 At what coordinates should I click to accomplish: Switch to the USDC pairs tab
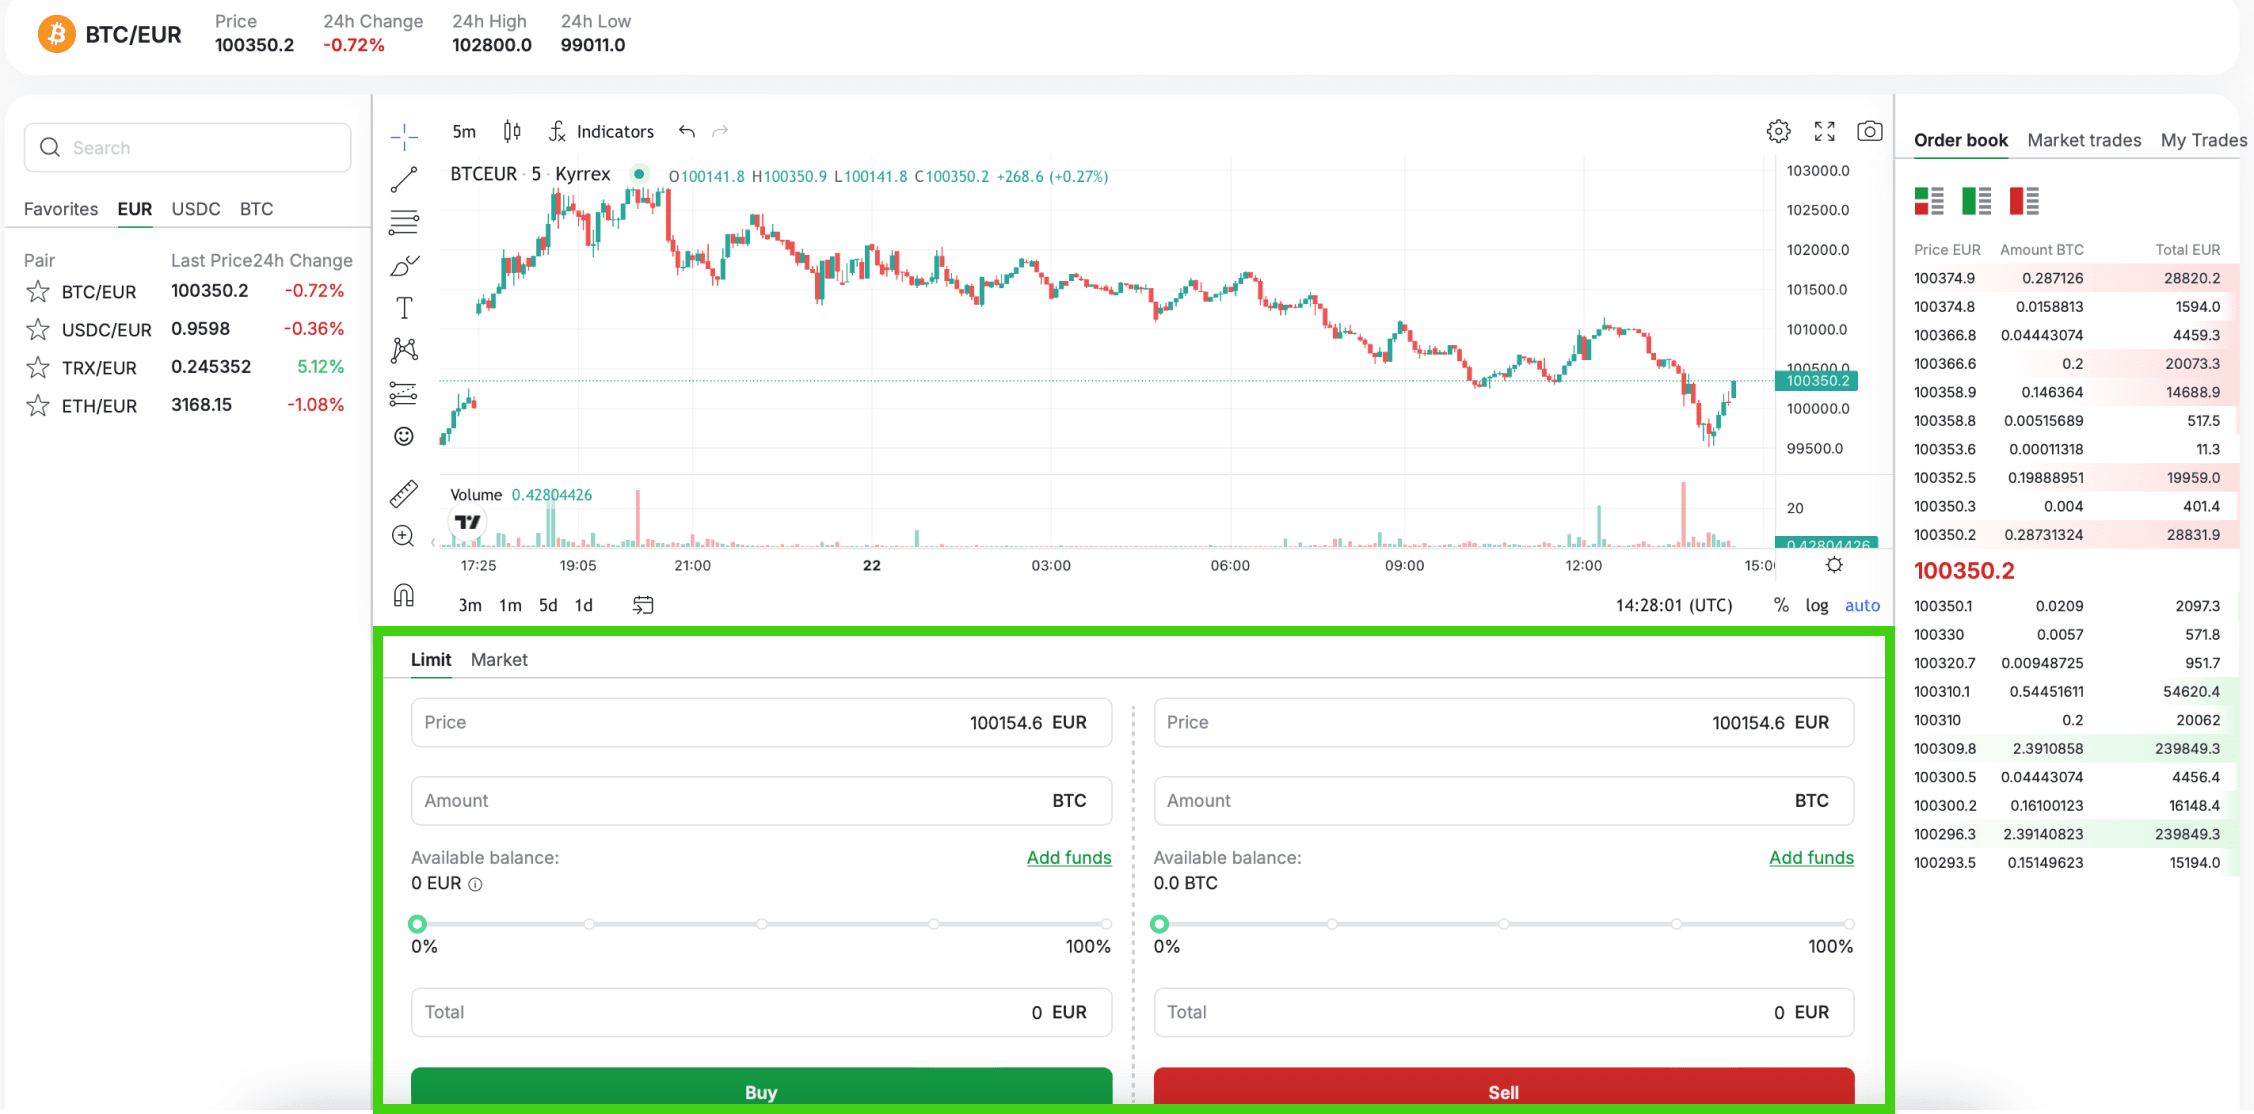point(196,209)
